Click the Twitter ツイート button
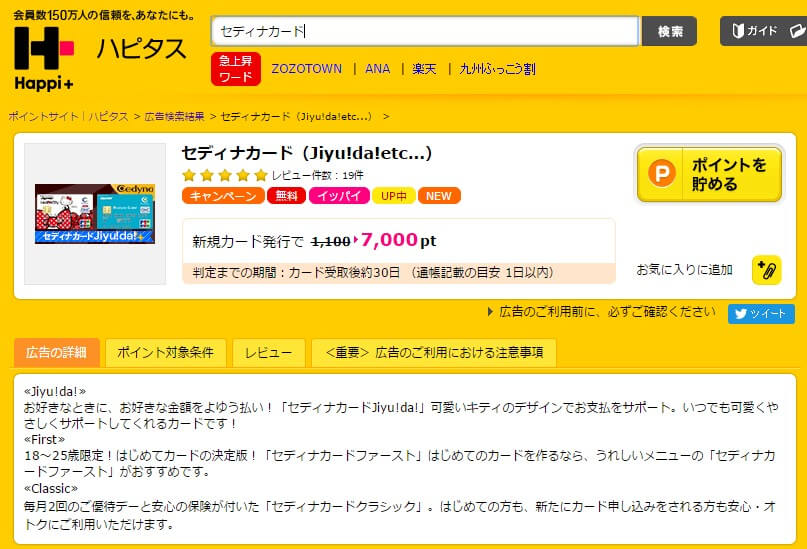 [761, 313]
